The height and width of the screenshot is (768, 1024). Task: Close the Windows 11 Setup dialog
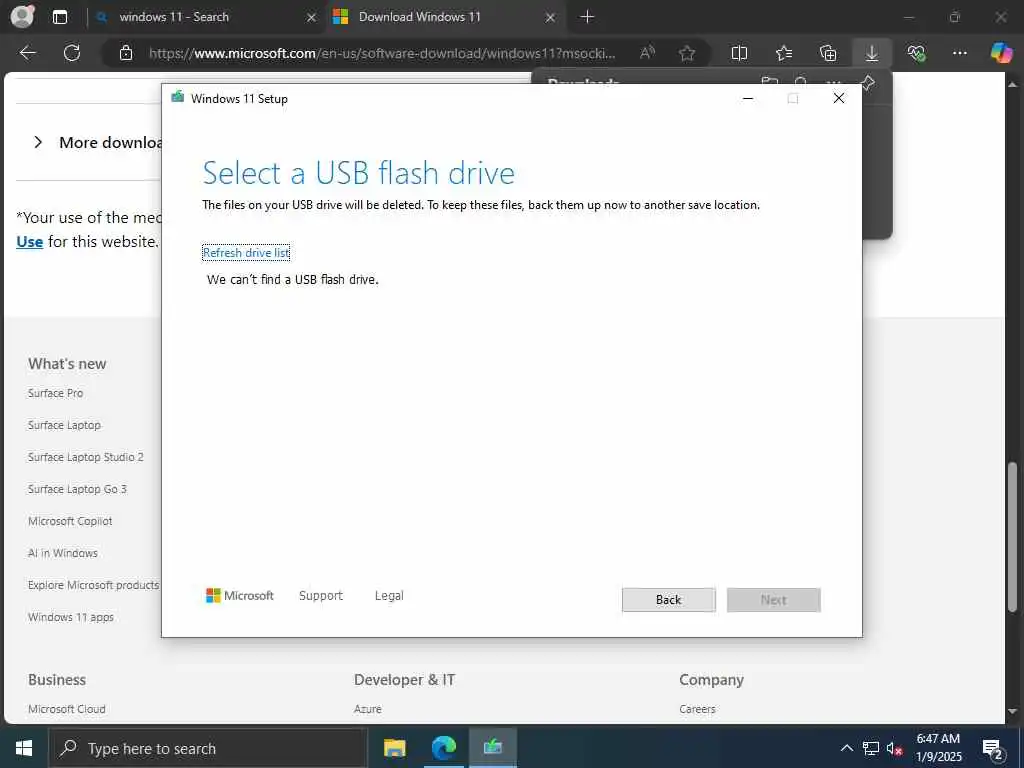coord(839,99)
